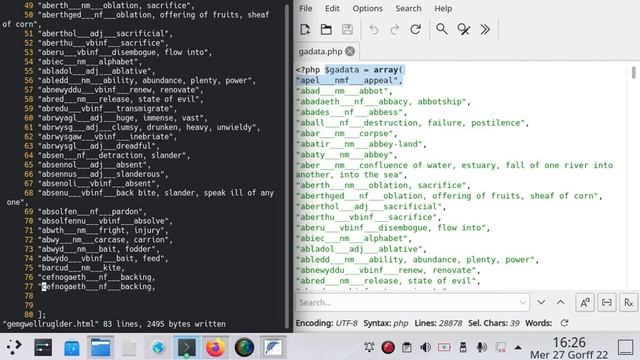
Task: Close the gadata.php tab
Action: click(x=350, y=51)
